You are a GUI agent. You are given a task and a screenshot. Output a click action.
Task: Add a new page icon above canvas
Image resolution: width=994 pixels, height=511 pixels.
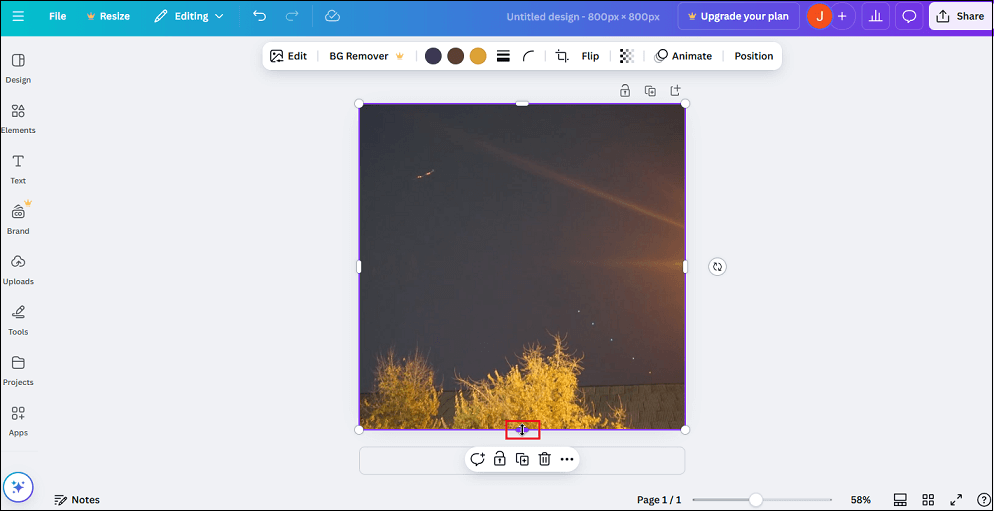[x=675, y=90]
